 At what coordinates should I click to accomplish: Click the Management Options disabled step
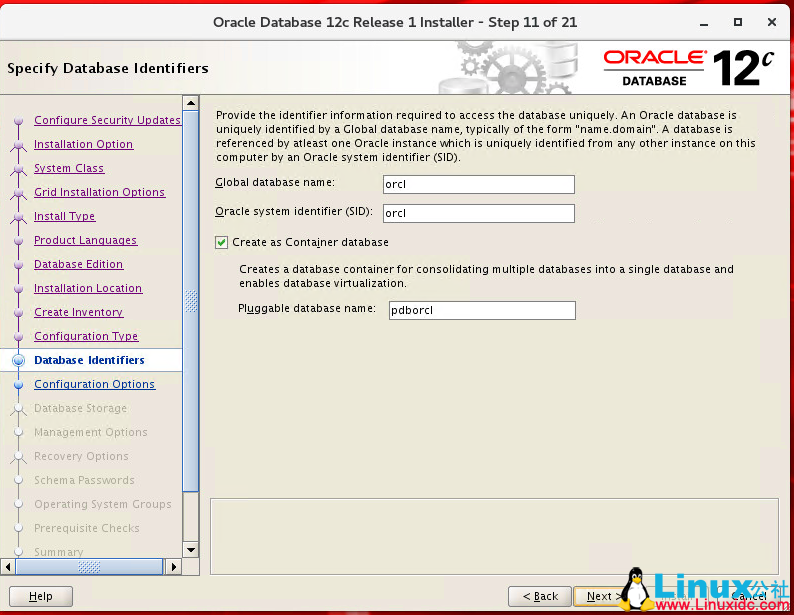click(x=91, y=432)
